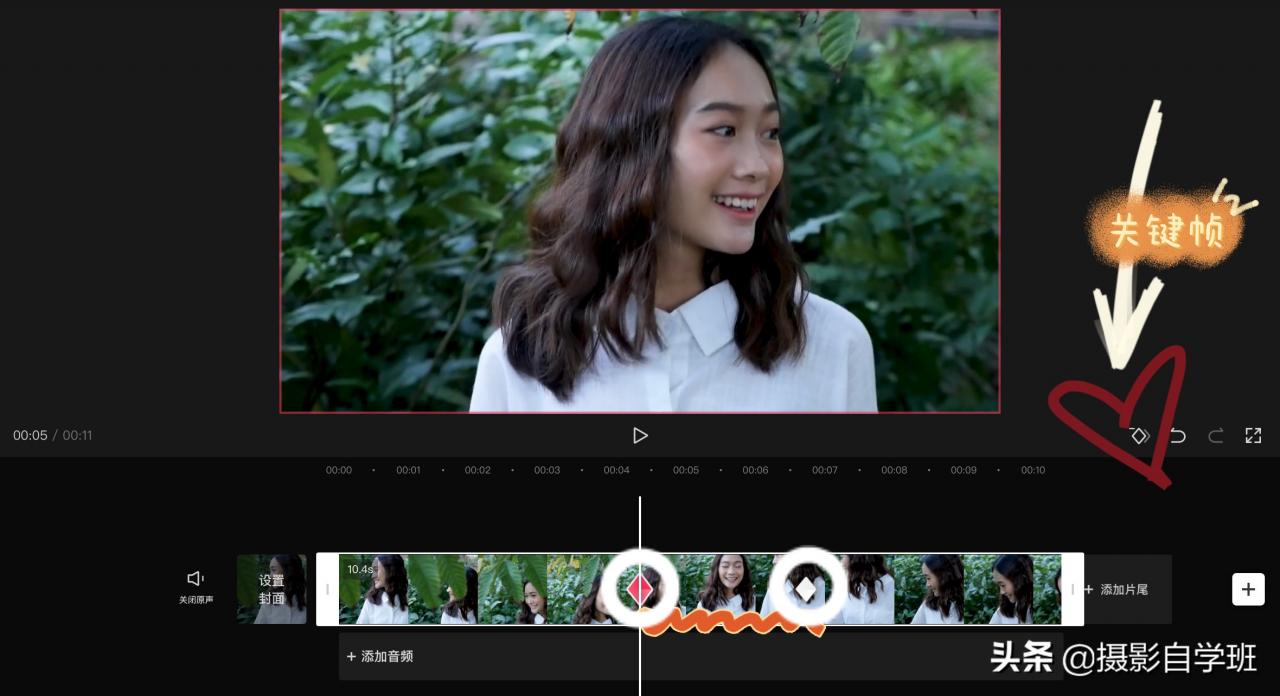Mute original sound via 关闭原声
1280x696 pixels.
[195, 586]
